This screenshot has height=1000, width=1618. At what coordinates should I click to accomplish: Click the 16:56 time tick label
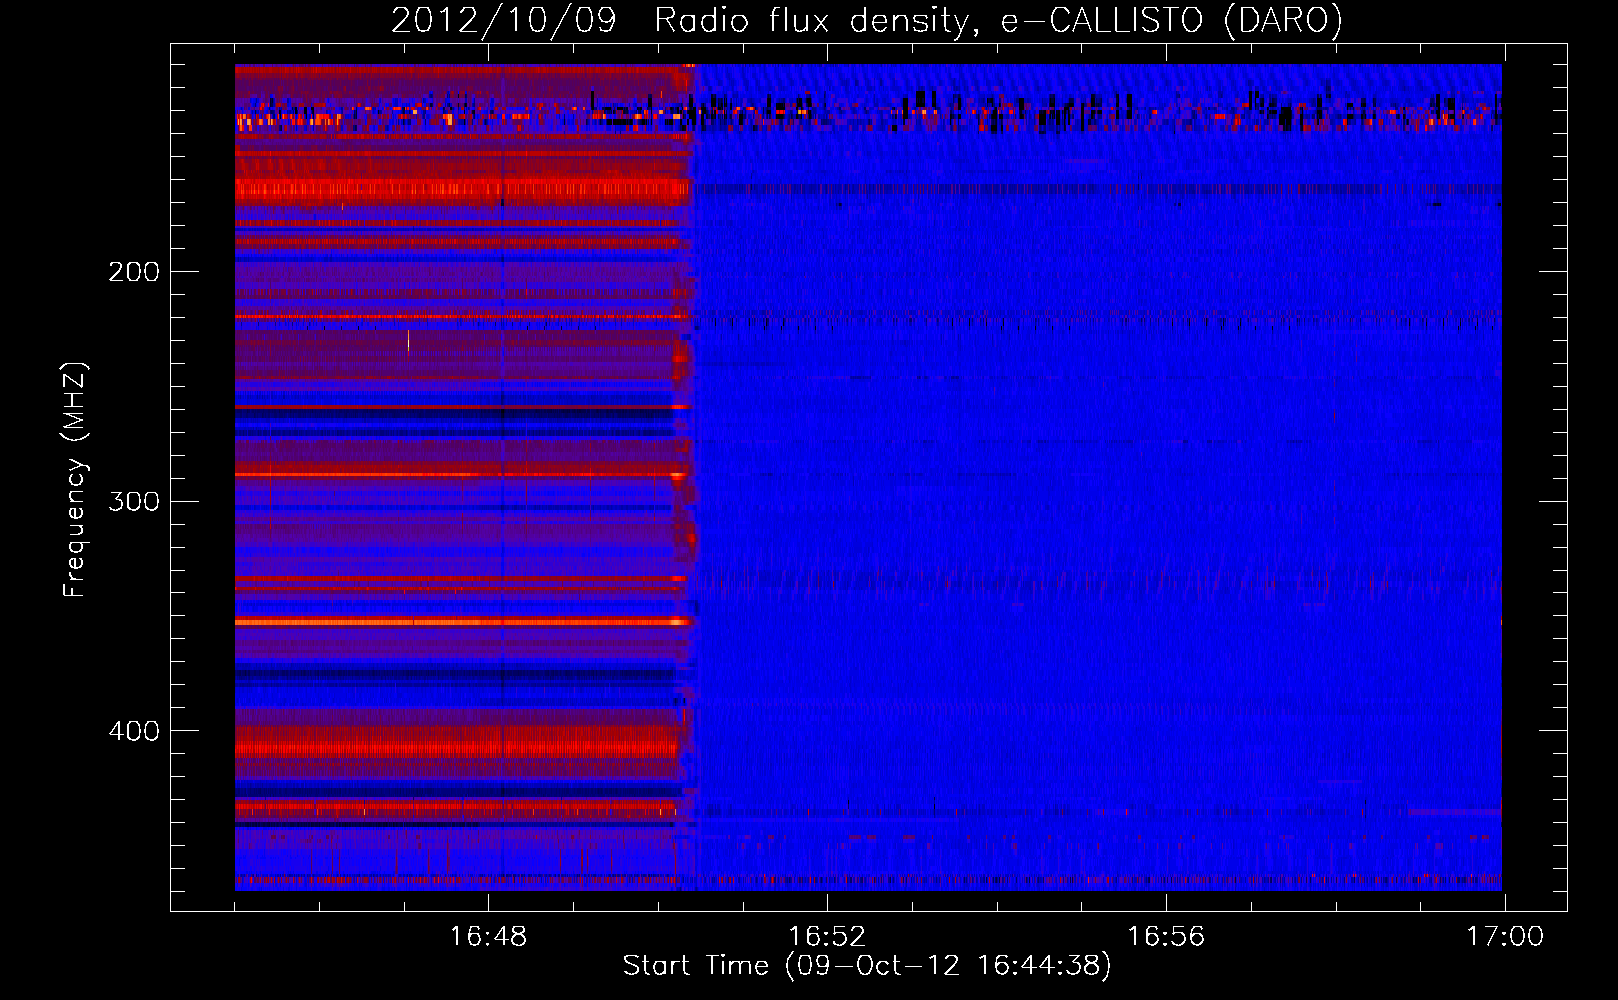point(1166,937)
